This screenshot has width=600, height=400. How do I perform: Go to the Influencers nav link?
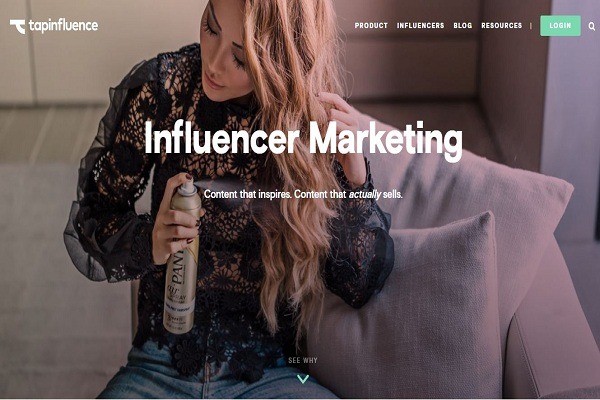coord(420,26)
